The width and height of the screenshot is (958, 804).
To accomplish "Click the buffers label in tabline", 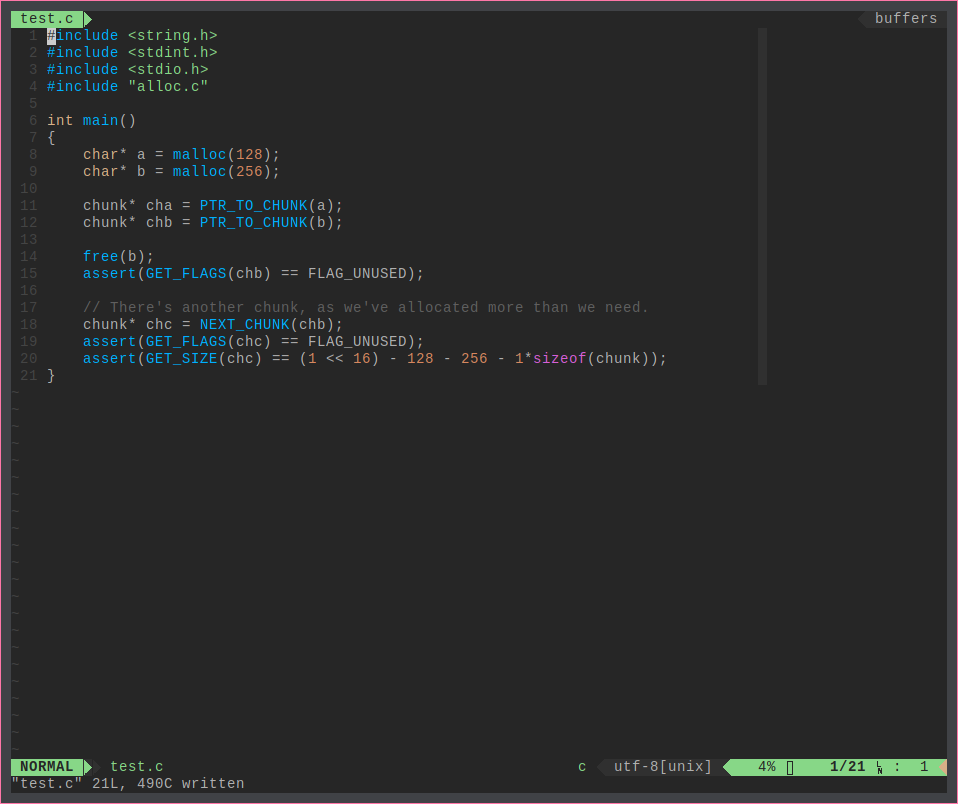I will coord(905,19).
